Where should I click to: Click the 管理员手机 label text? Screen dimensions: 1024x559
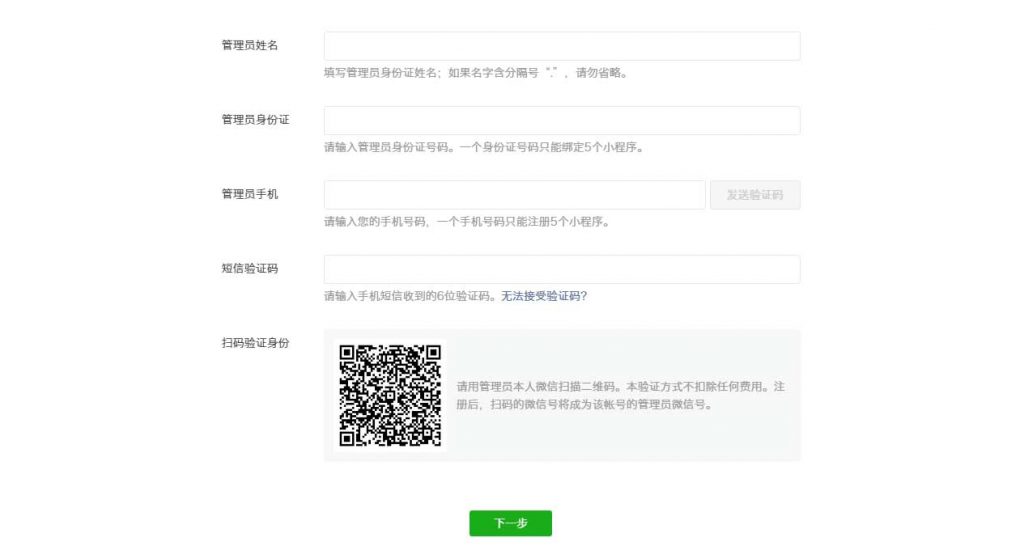(249, 194)
